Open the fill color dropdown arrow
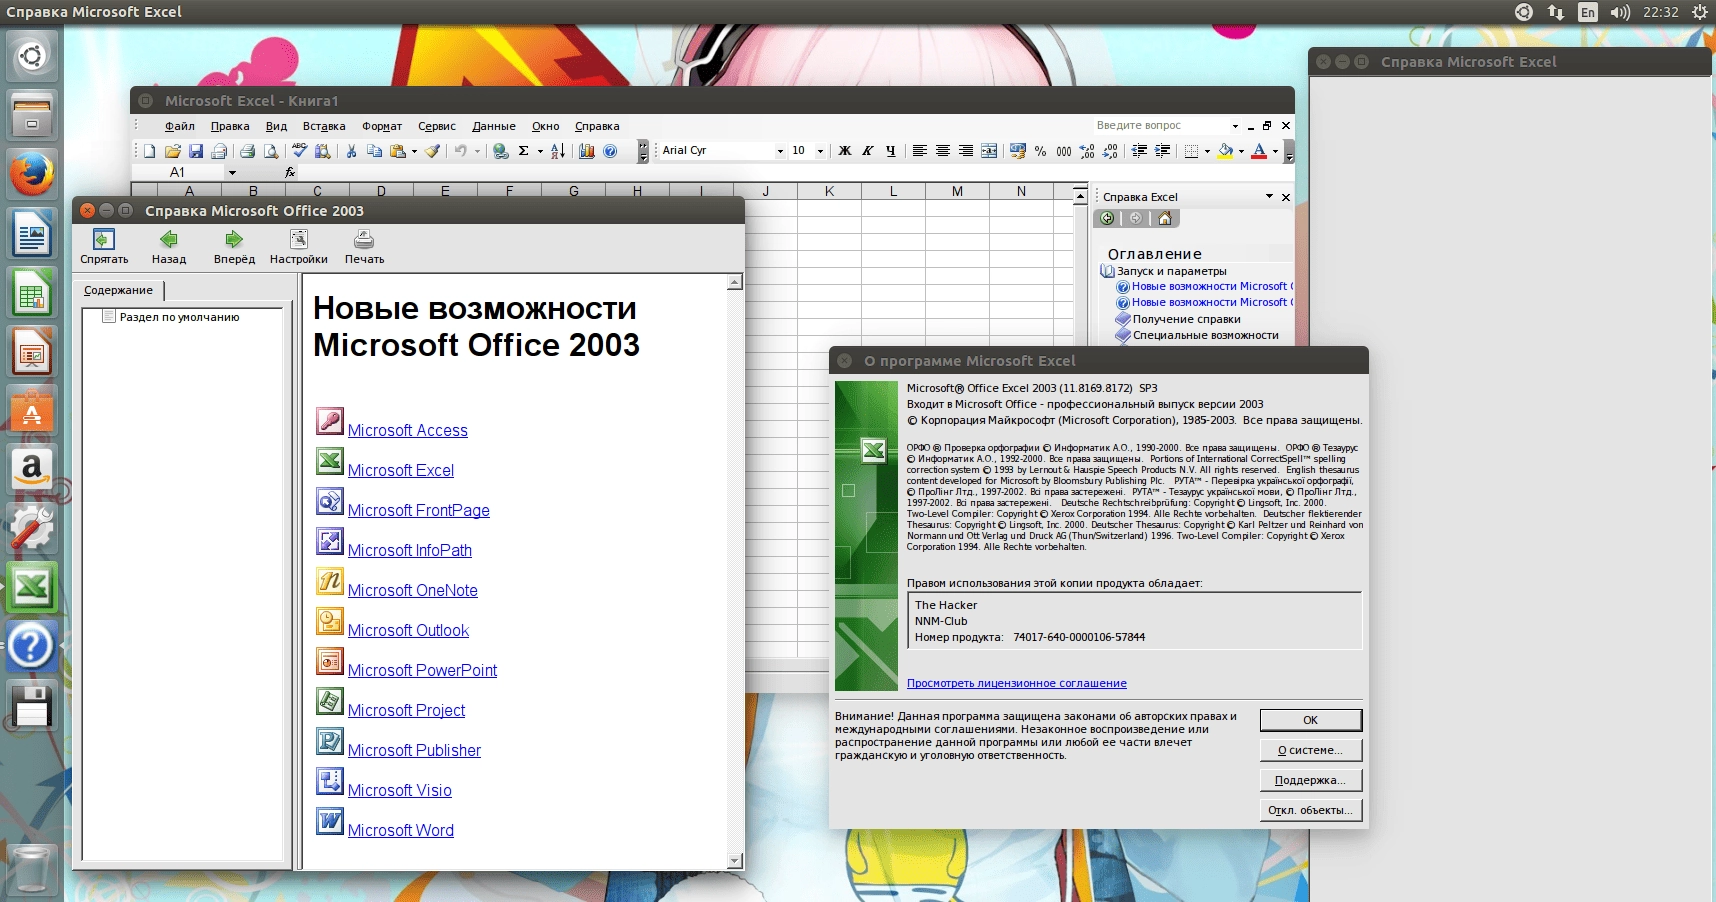This screenshot has height=902, width=1716. point(1241,151)
